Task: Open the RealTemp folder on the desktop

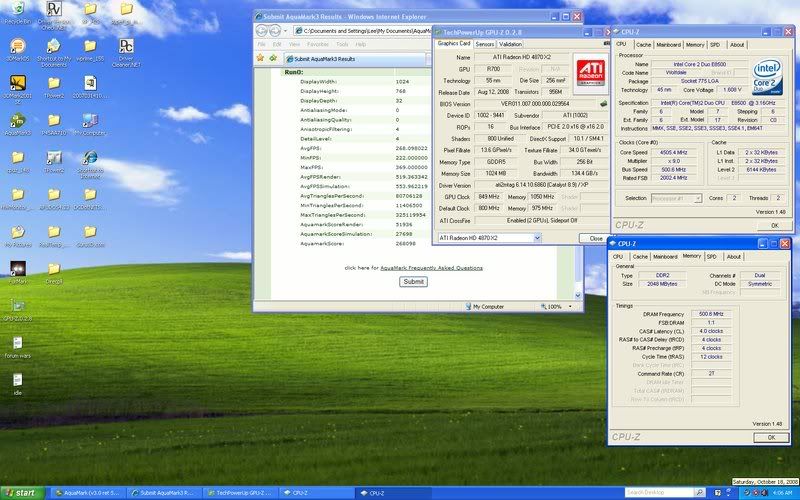Action: [x=54, y=236]
